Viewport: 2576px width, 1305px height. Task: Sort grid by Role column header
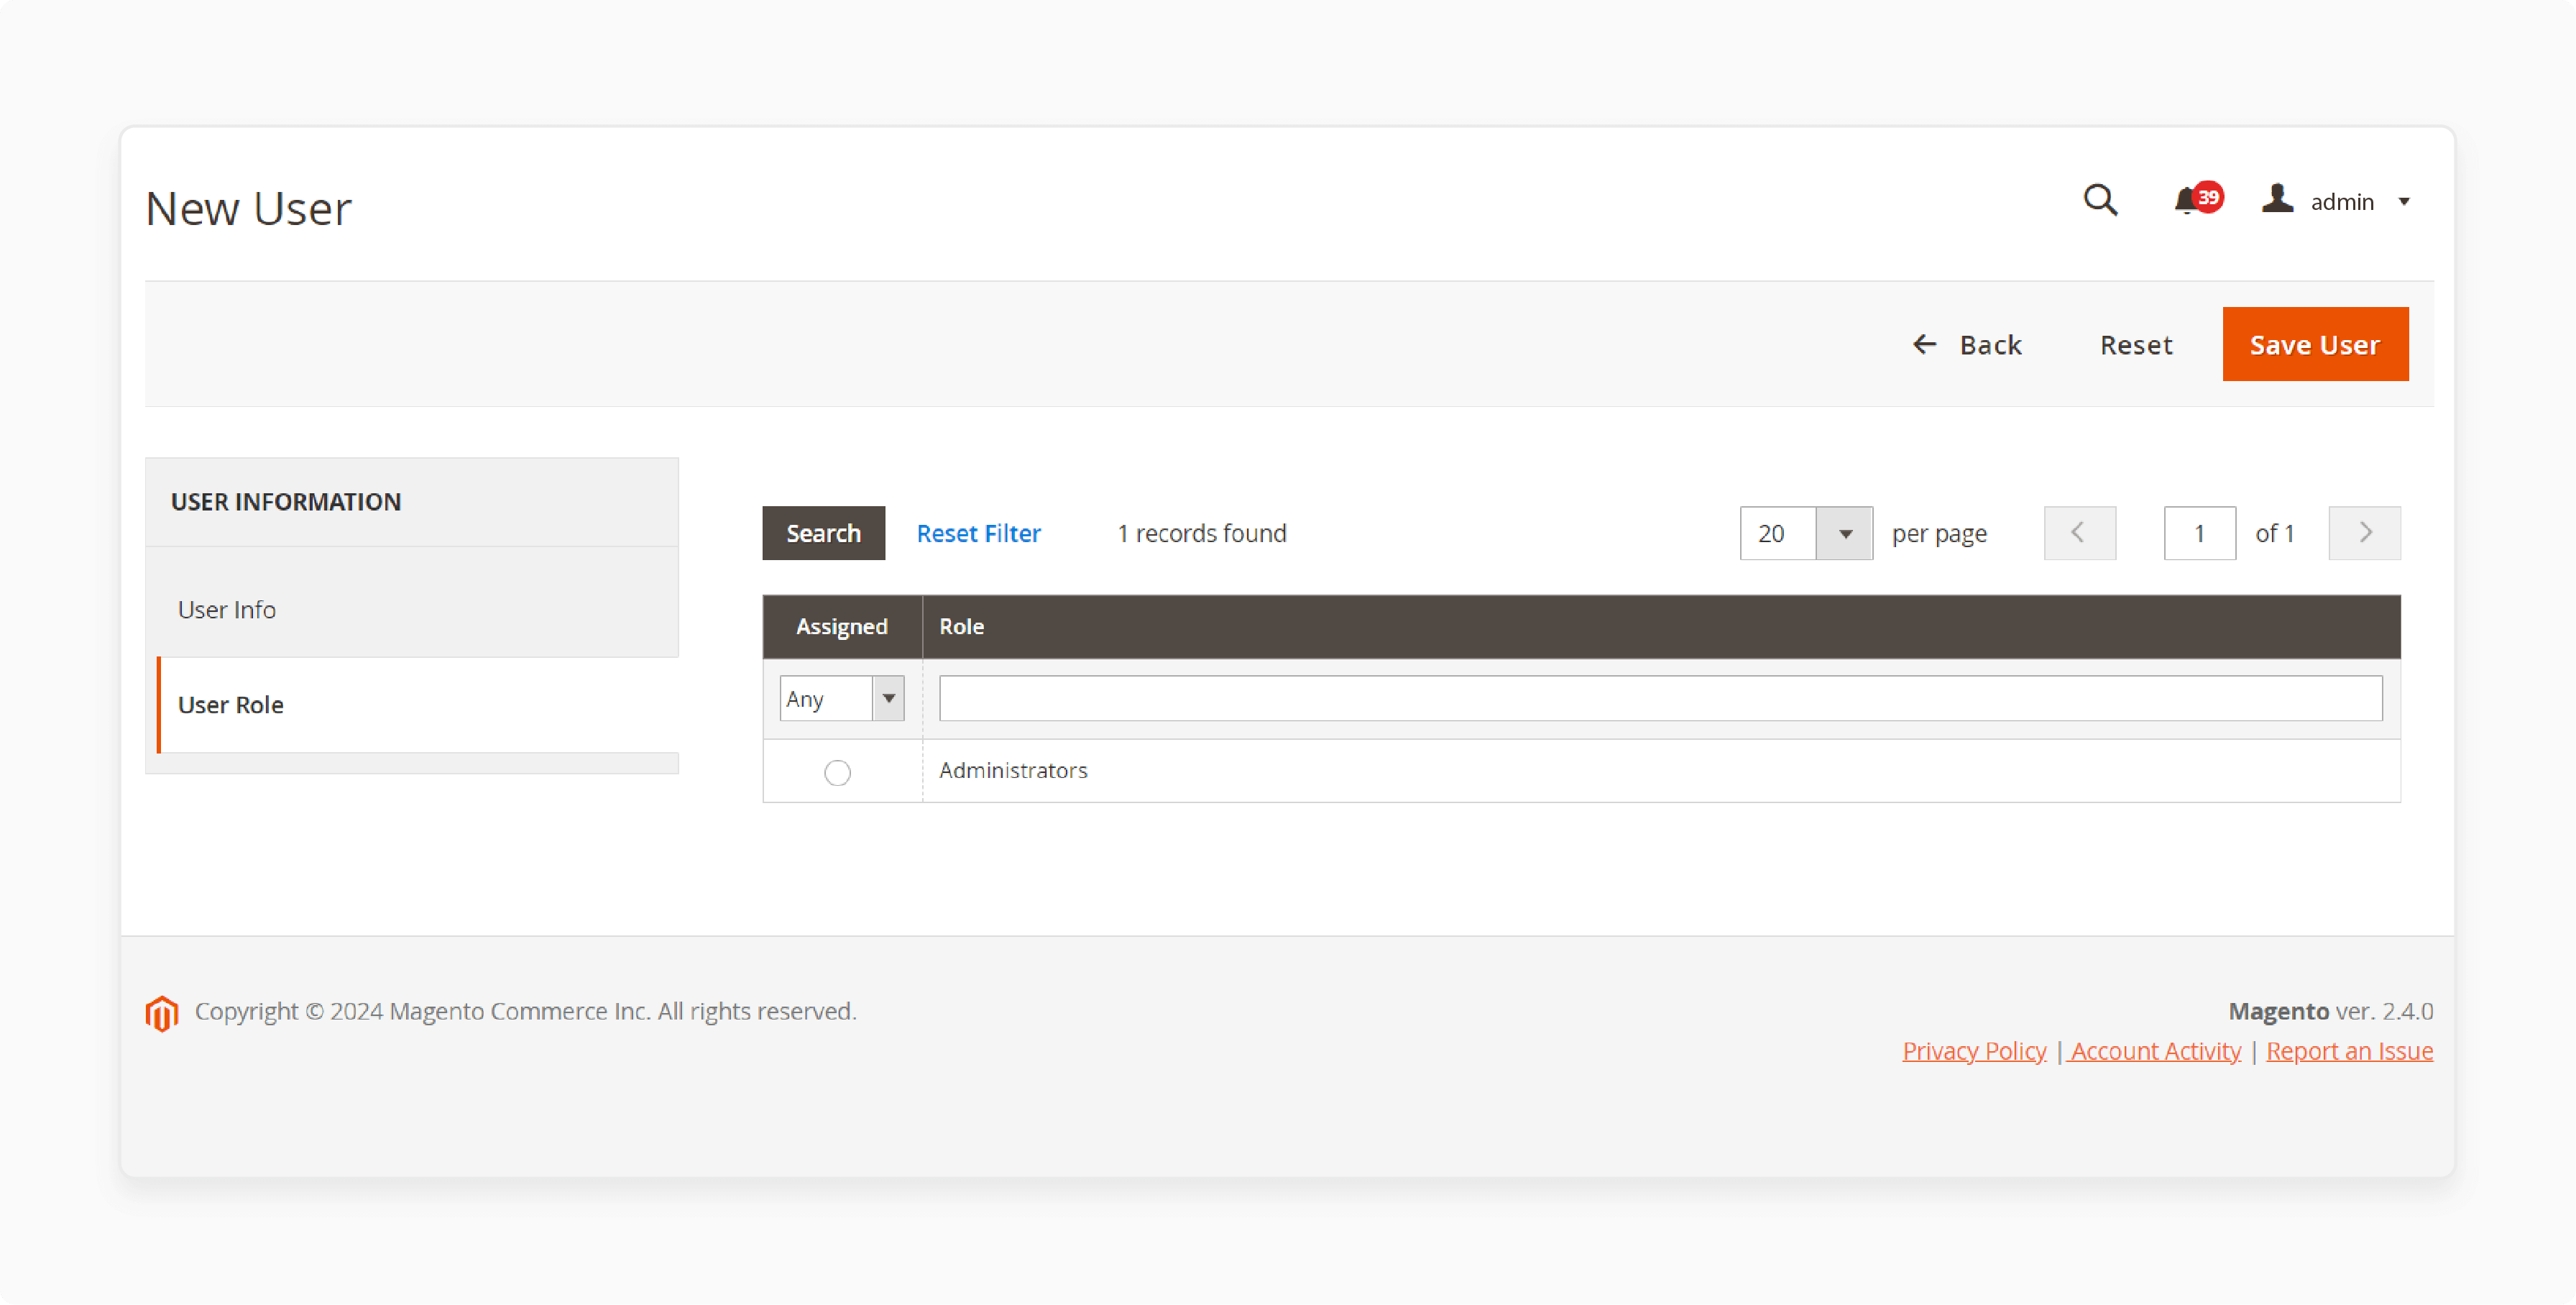pyautogui.click(x=1661, y=627)
